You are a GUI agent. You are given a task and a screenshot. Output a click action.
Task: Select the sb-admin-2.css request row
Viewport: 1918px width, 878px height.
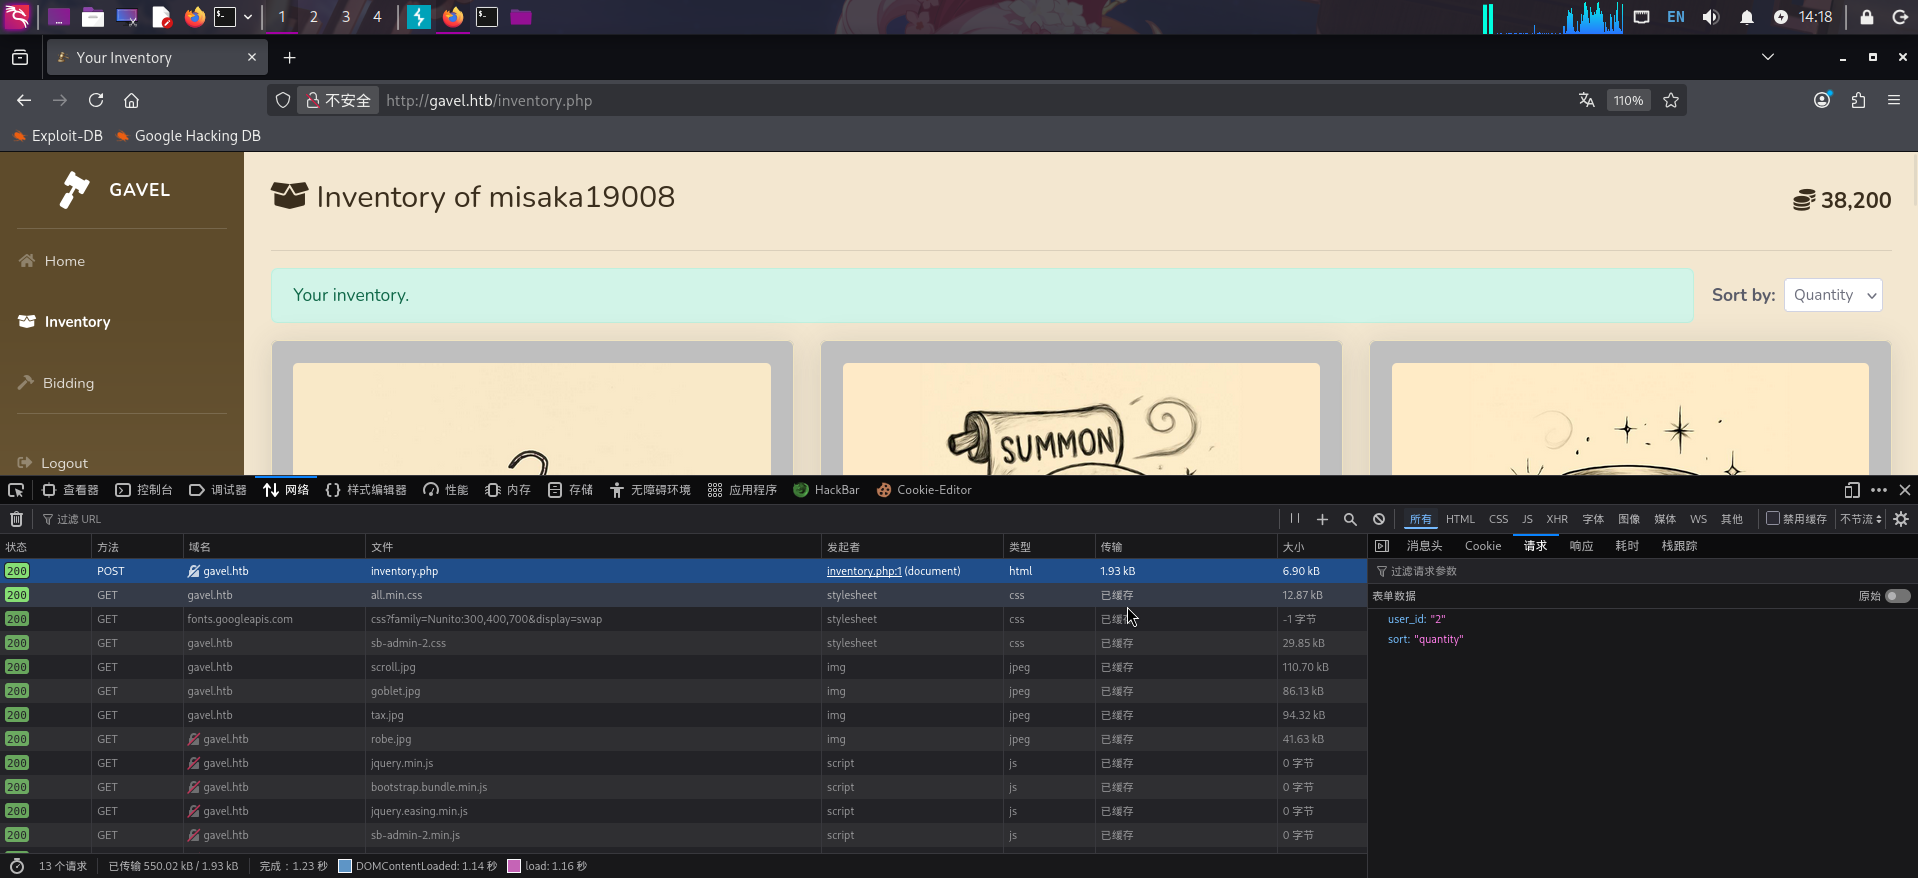pyautogui.click(x=683, y=643)
